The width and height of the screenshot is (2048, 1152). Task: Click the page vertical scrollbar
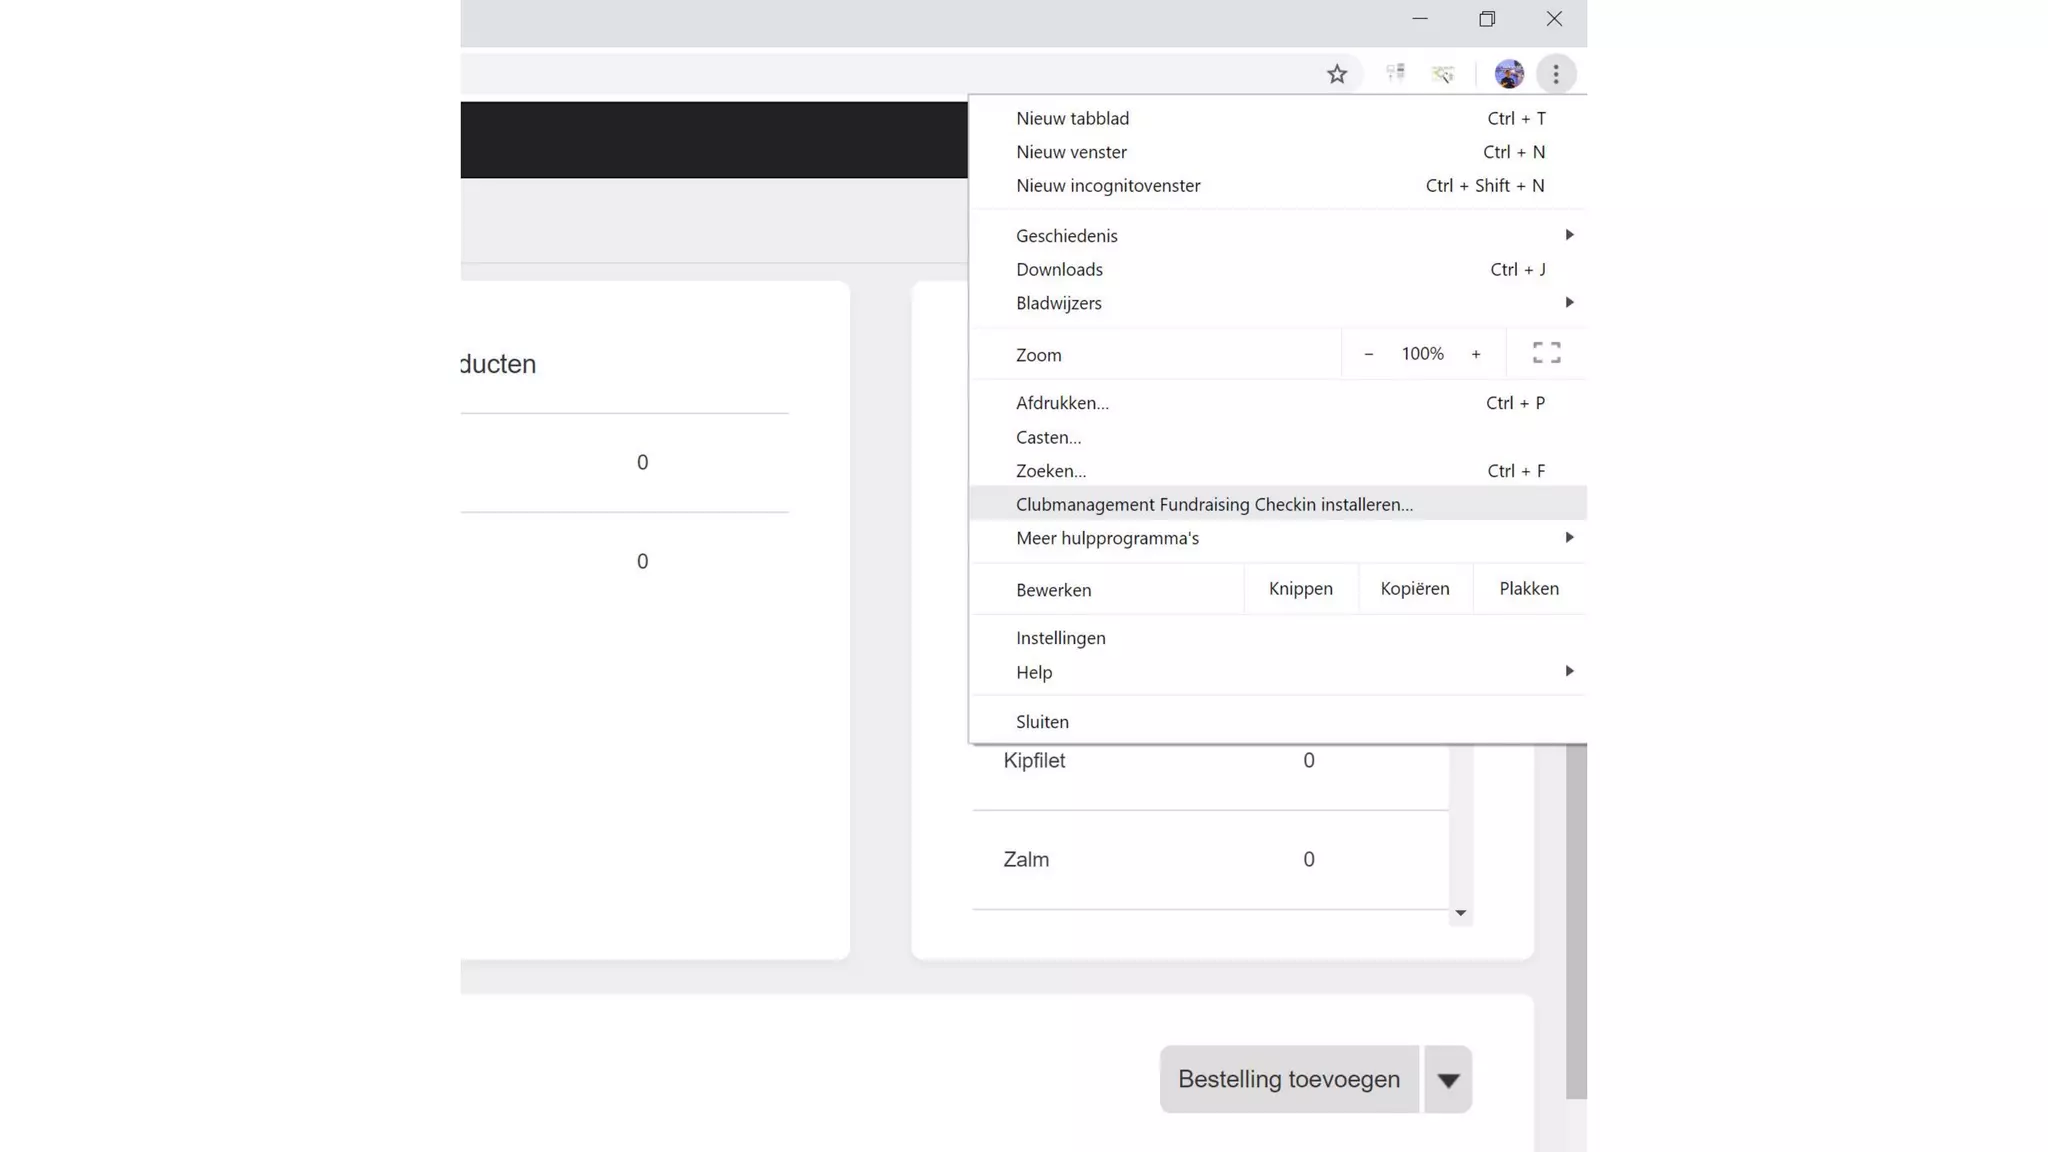[x=1576, y=920]
